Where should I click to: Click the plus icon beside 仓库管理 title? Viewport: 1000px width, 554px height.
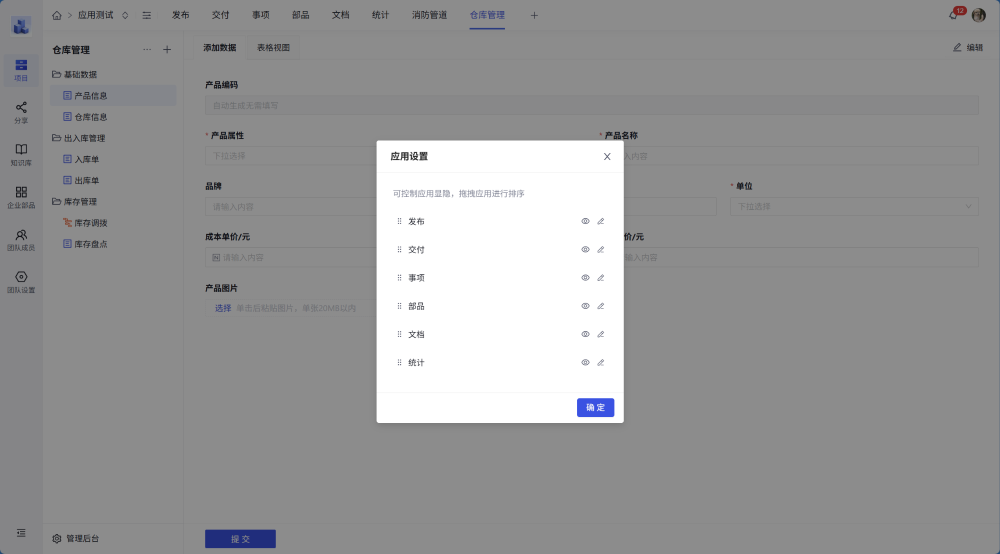click(x=167, y=49)
